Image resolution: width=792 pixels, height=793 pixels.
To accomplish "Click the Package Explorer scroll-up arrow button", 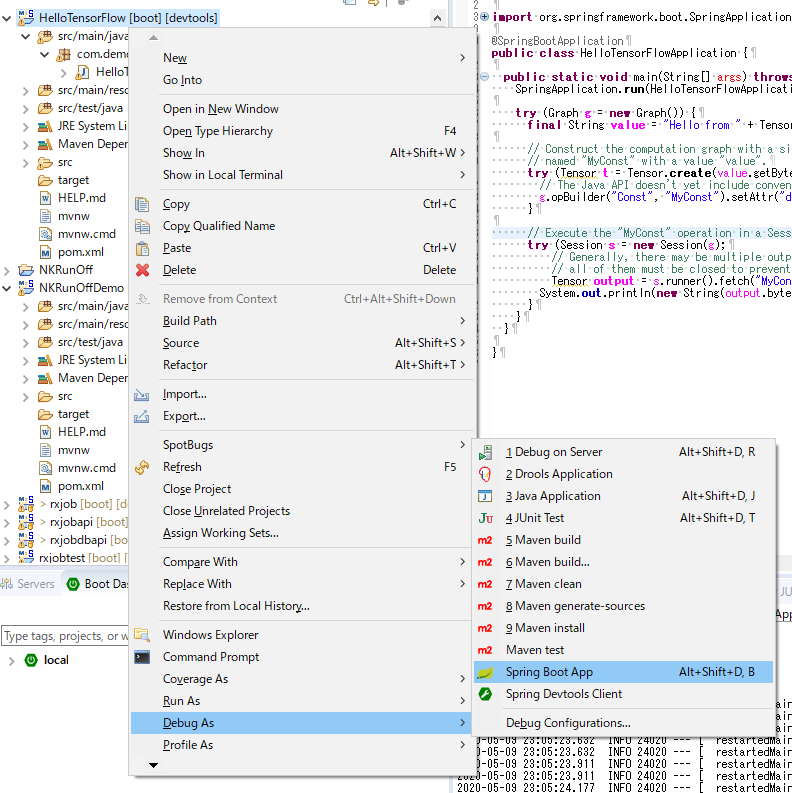I will 437,19.
